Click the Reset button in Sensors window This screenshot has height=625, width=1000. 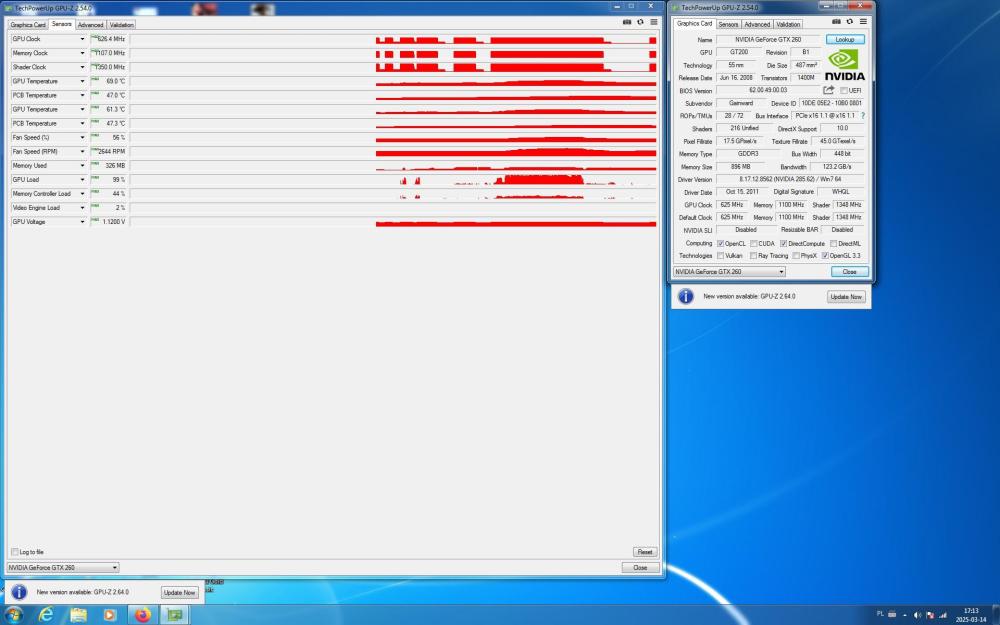645,552
